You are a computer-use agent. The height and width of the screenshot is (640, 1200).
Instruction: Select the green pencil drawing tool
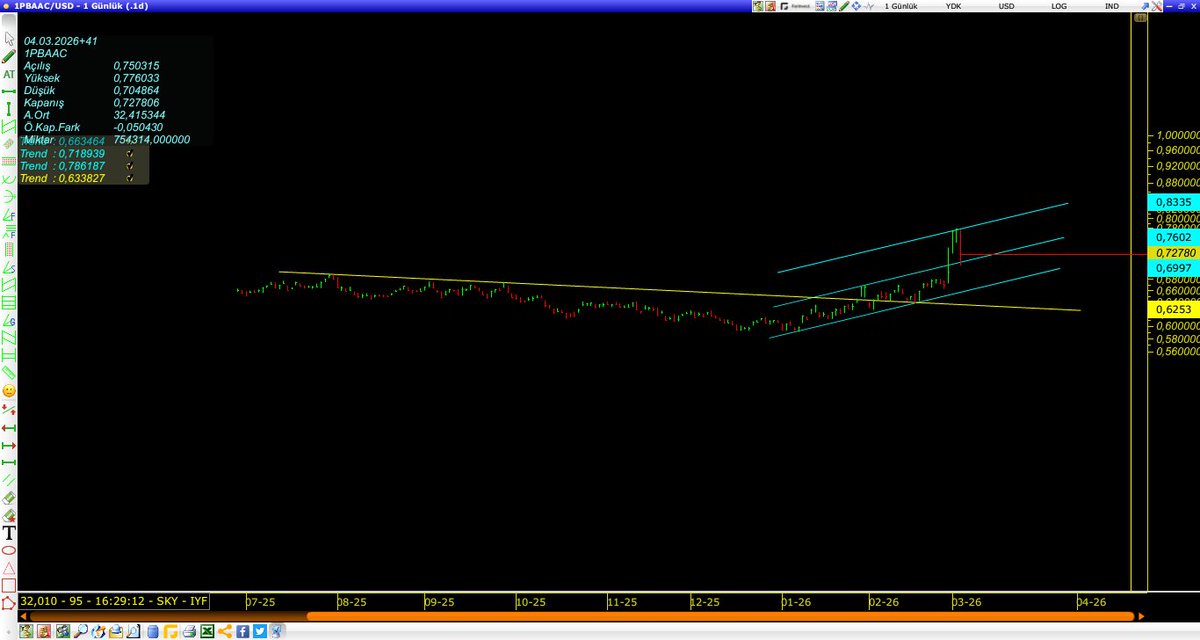pyautogui.click(x=9, y=56)
